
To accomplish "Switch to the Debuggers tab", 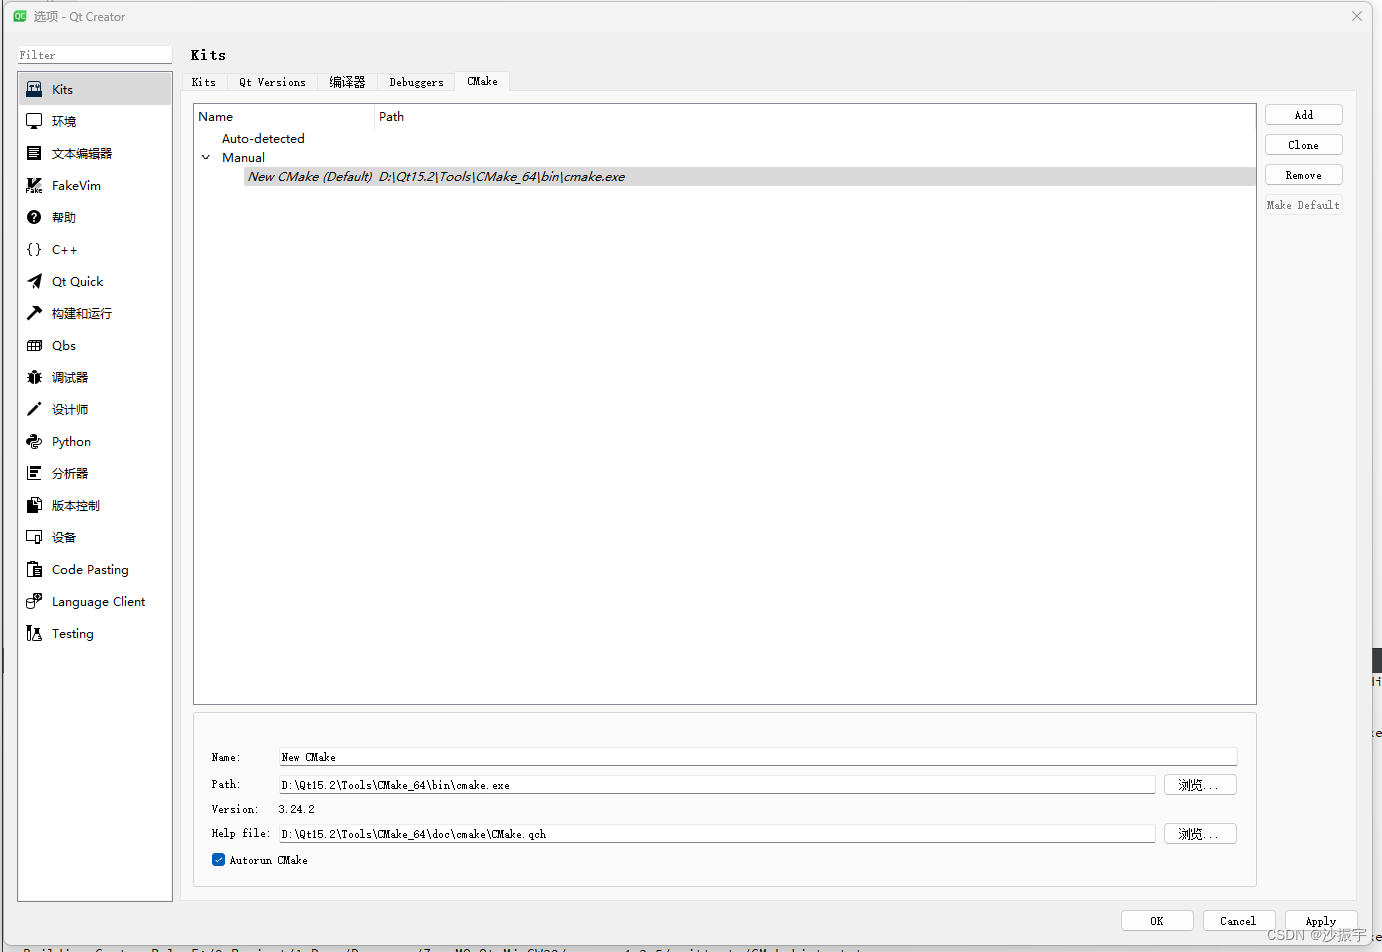I will (416, 82).
